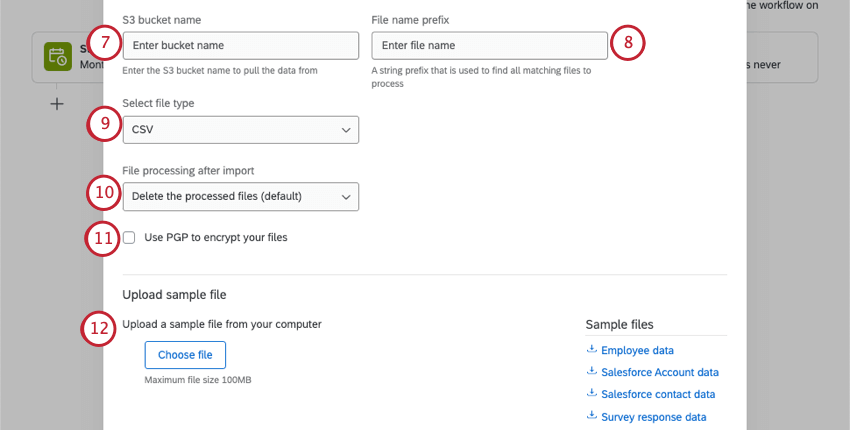The width and height of the screenshot is (850, 430).
Task: Click the download icon beside Survey response data
Action: pos(592,417)
